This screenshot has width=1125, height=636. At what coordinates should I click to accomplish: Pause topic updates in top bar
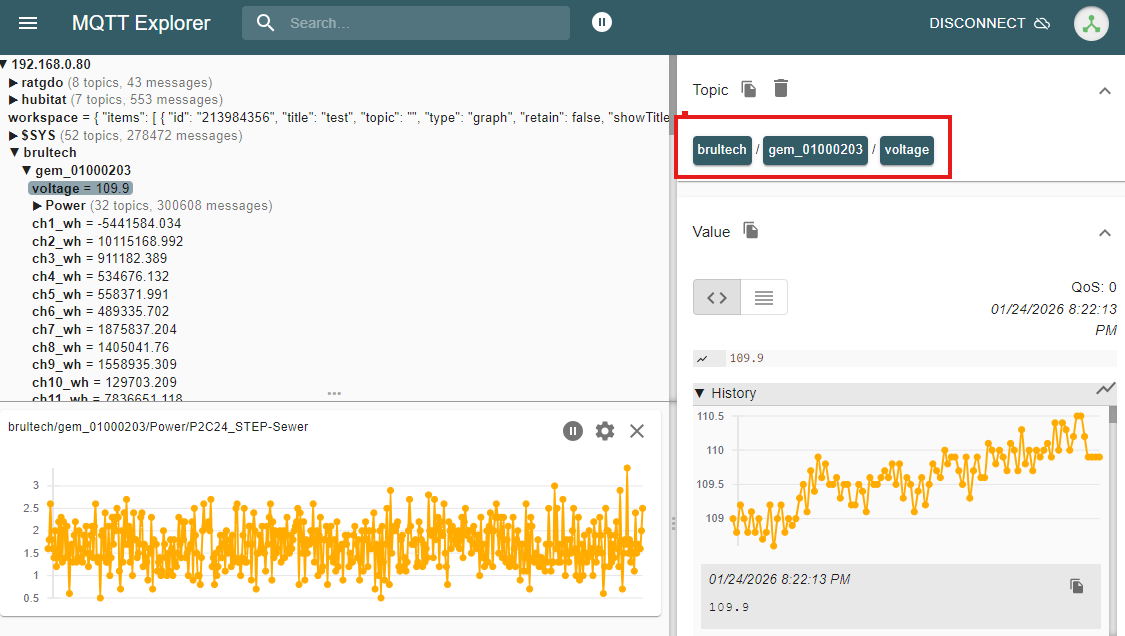click(x=601, y=22)
